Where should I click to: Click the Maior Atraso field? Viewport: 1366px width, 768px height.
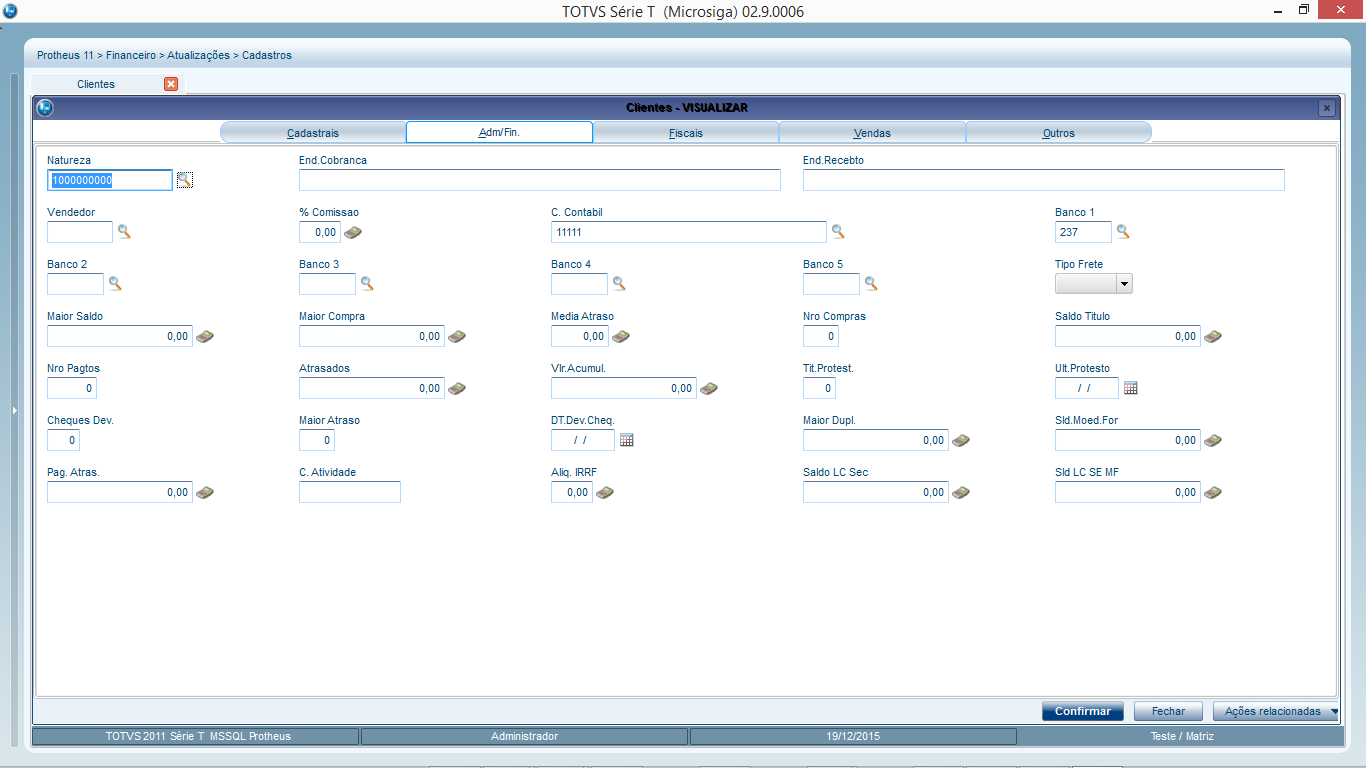317,440
